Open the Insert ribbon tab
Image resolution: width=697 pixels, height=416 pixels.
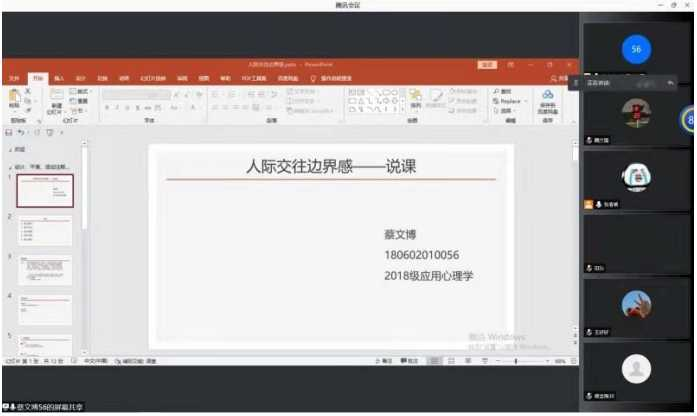[59, 77]
